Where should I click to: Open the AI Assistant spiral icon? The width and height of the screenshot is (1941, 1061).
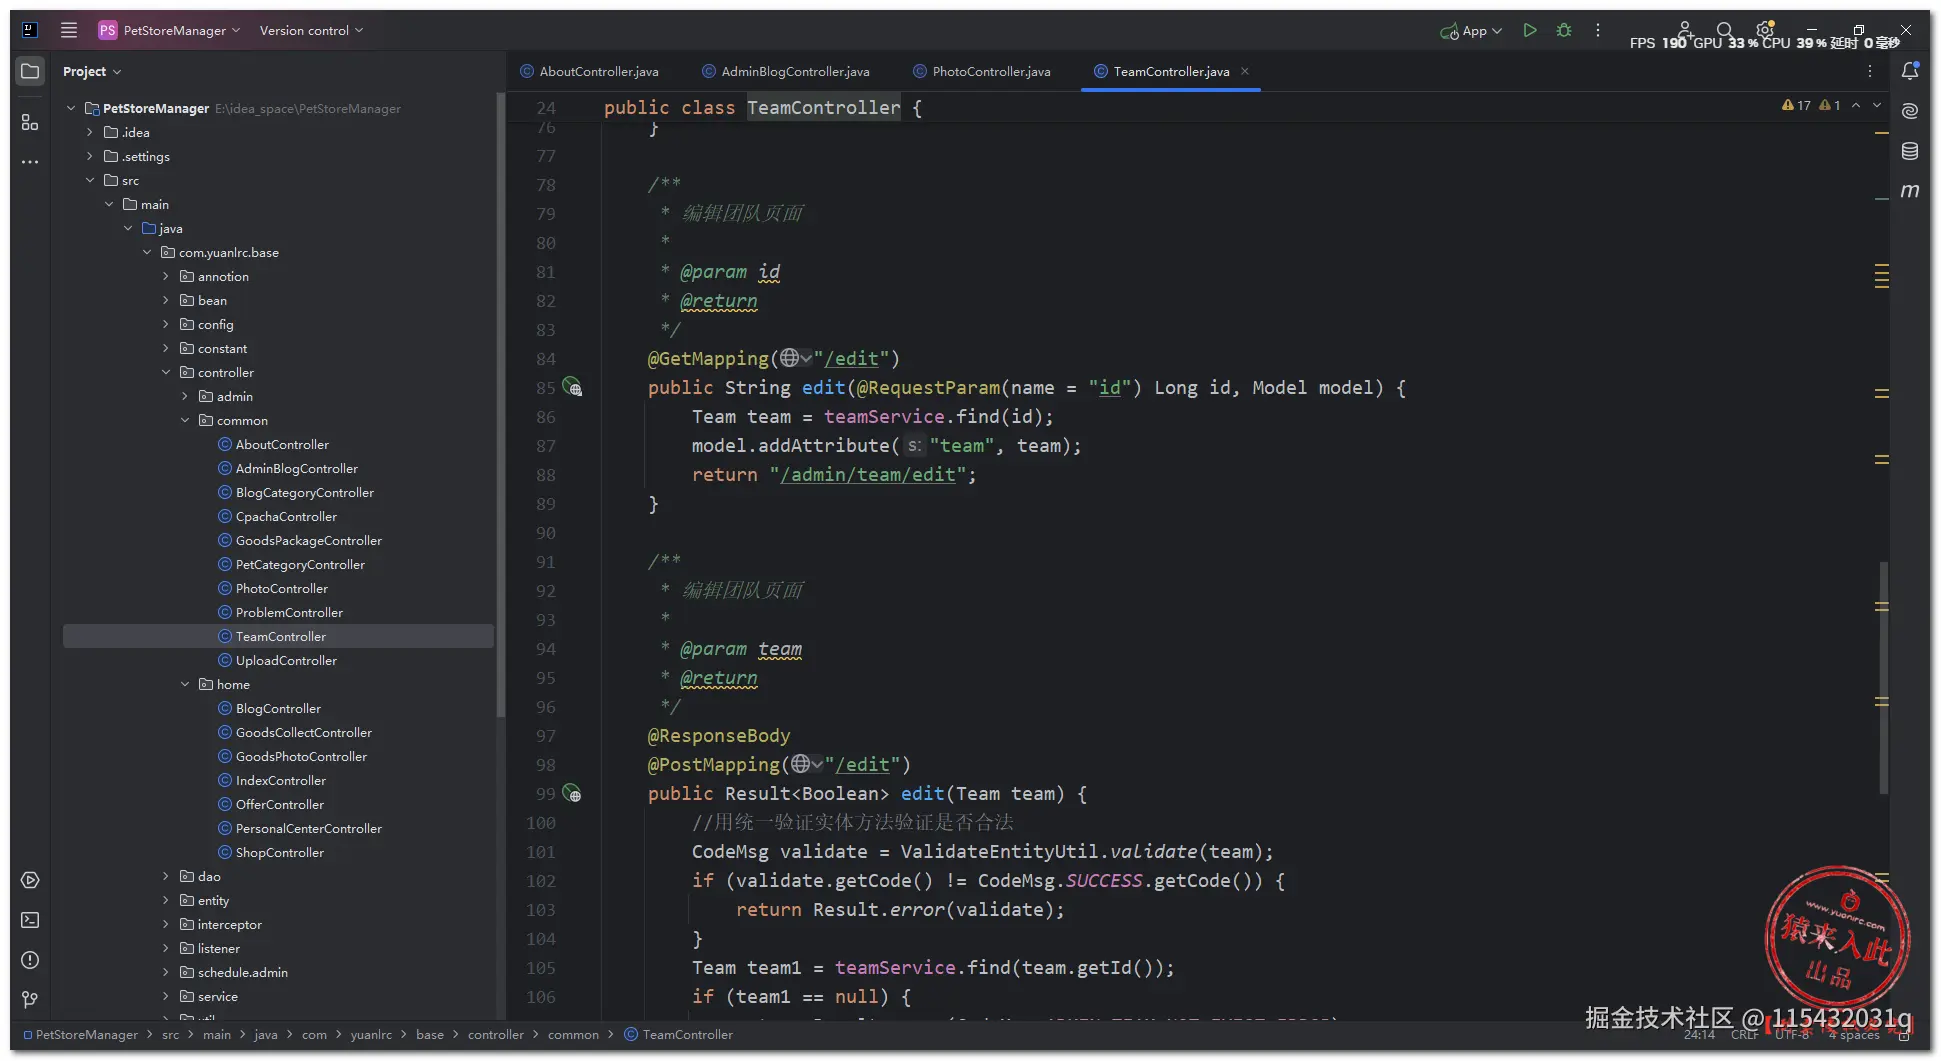(x=1910, y=111)
